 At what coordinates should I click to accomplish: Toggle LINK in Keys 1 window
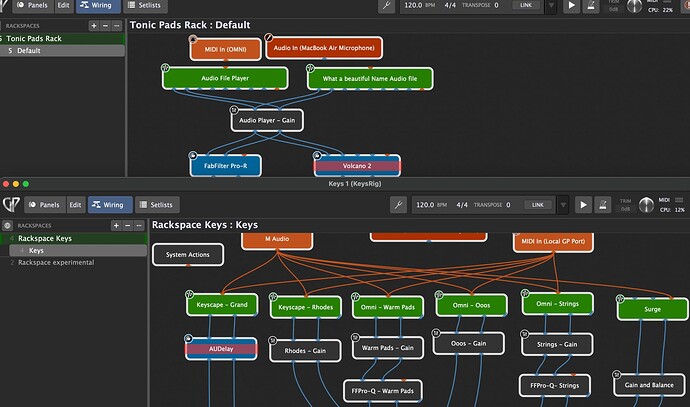(537, 205)
